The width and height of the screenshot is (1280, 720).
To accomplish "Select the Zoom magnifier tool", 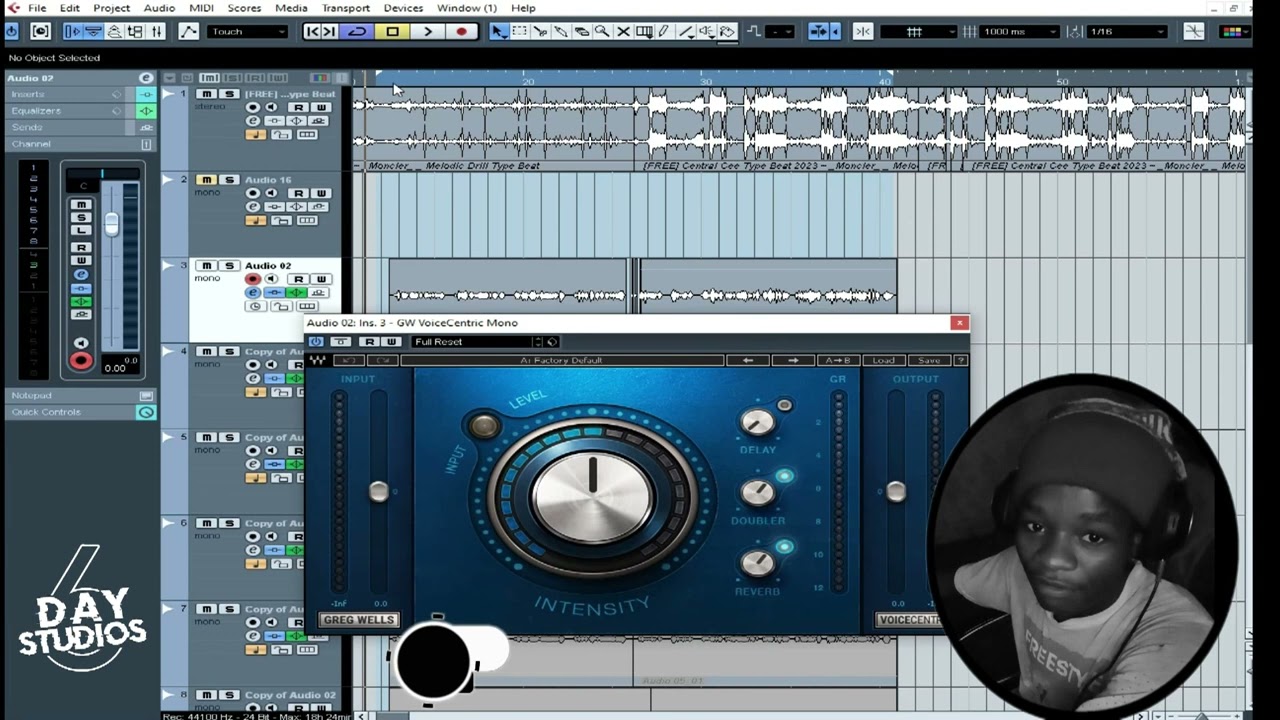I will [602, 32].
